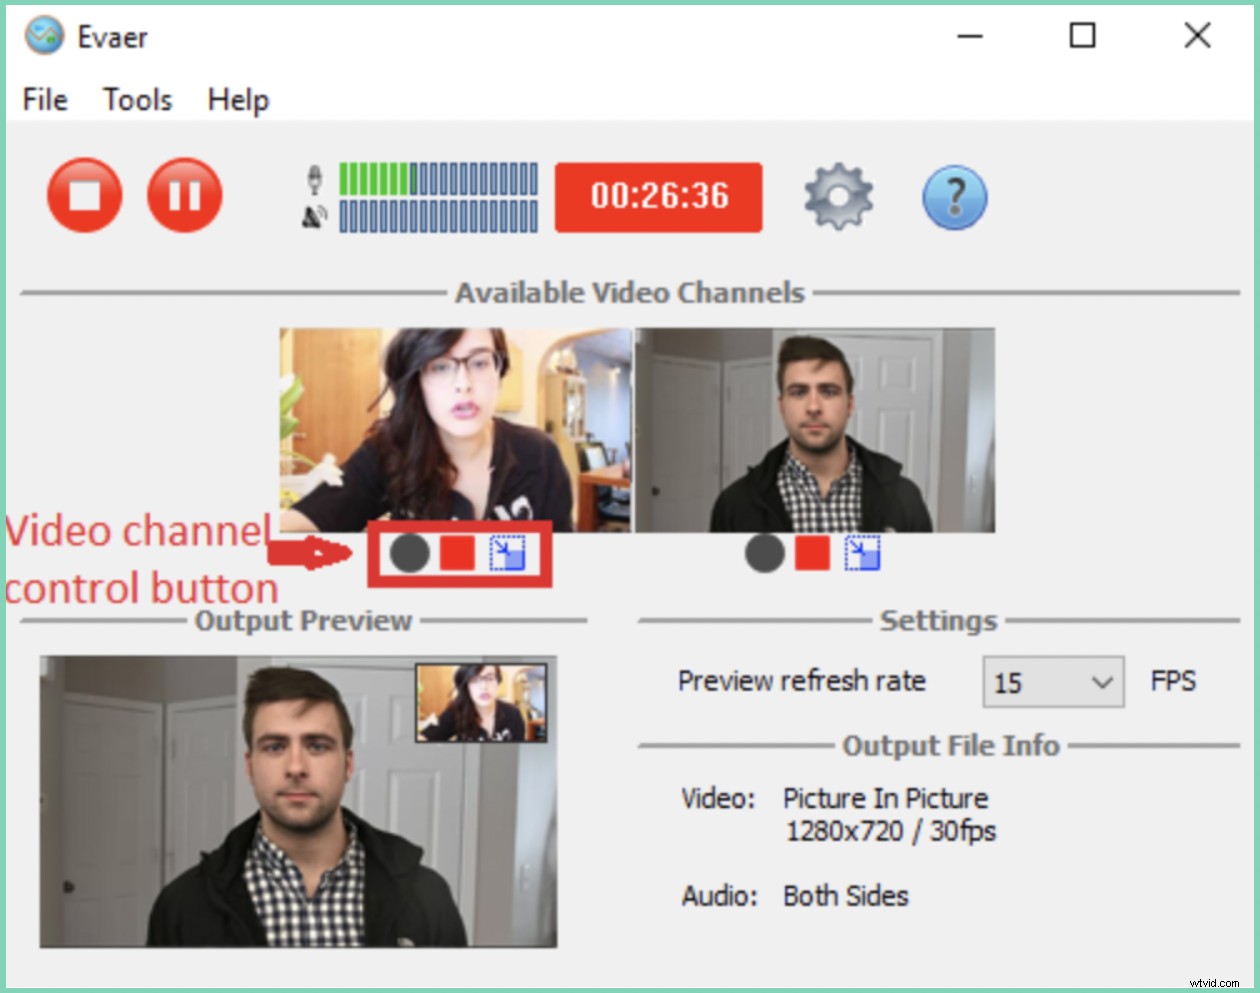Open the resize control under the left video channel
This screenshot has height=993, width=1260.
509,554
